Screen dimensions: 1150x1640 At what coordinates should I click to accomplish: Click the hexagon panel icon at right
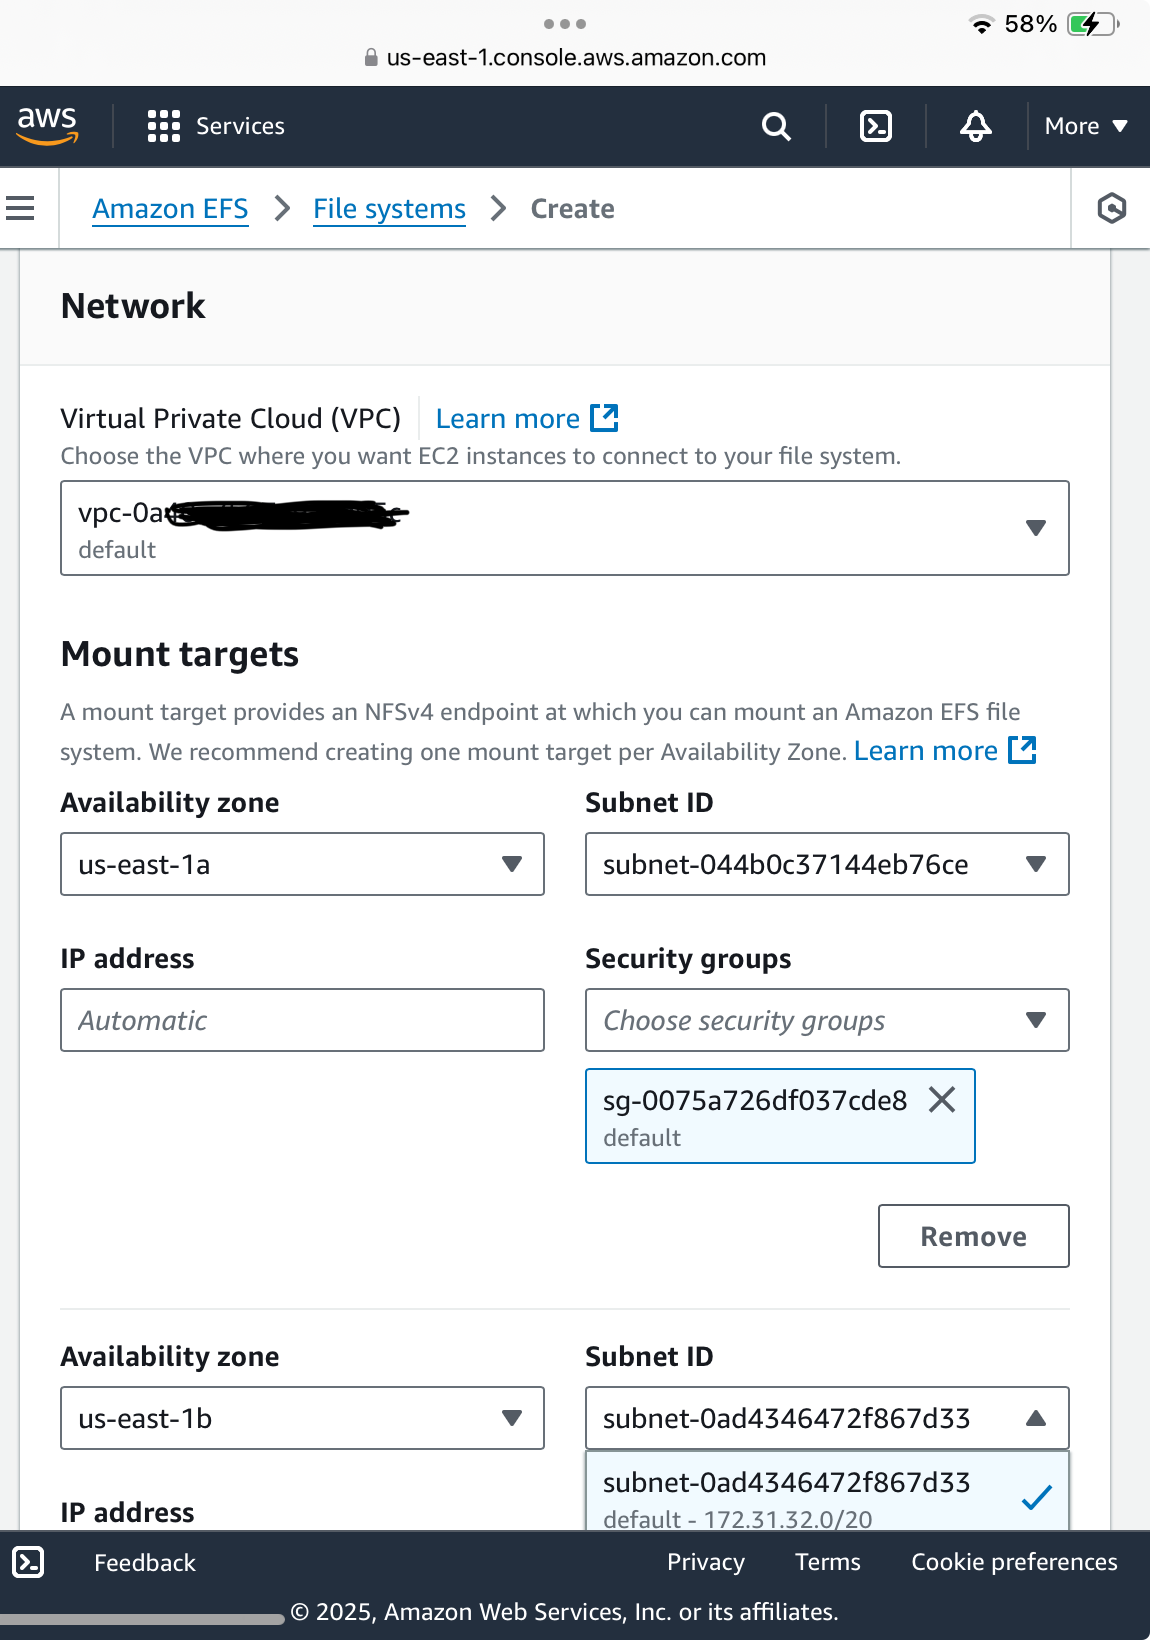(x=1111, y=208)
